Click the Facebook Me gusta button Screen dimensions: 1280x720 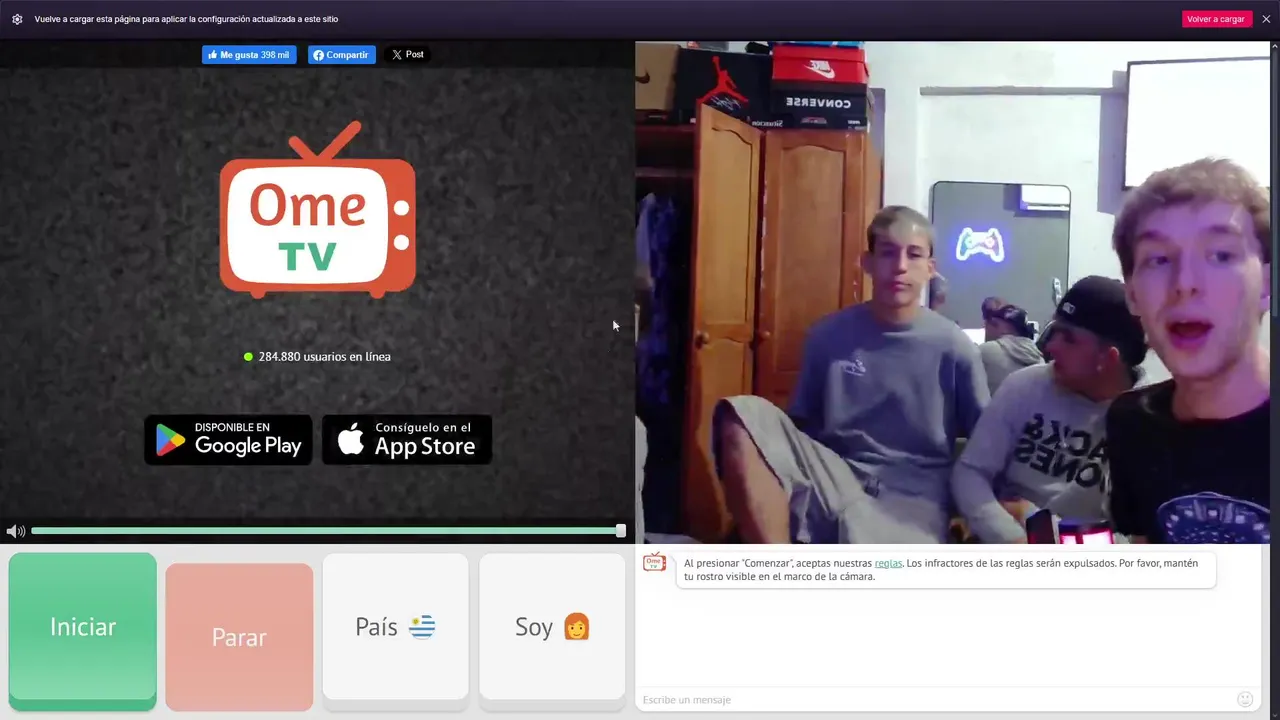click(x=249, y=55)
